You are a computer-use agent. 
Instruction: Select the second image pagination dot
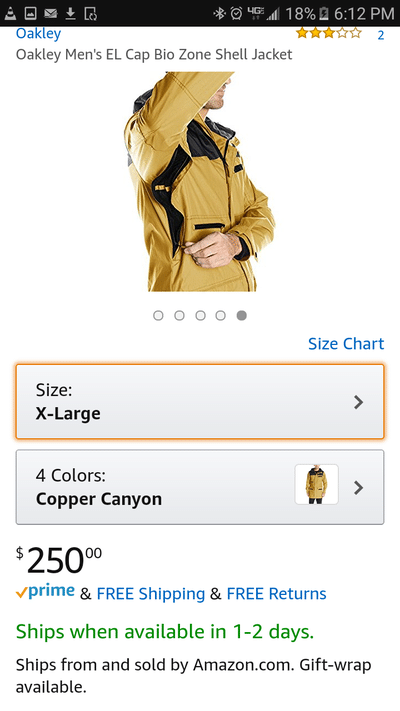click(180, 315)
